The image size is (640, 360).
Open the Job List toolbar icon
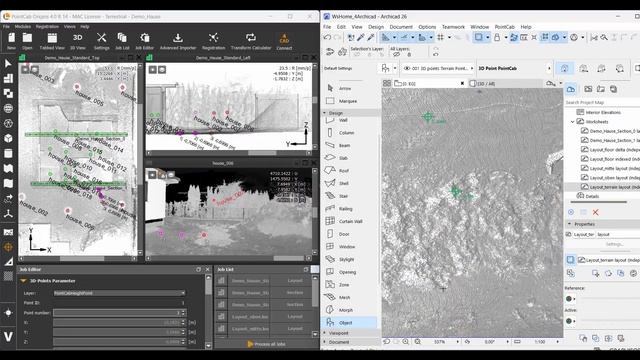122,41
